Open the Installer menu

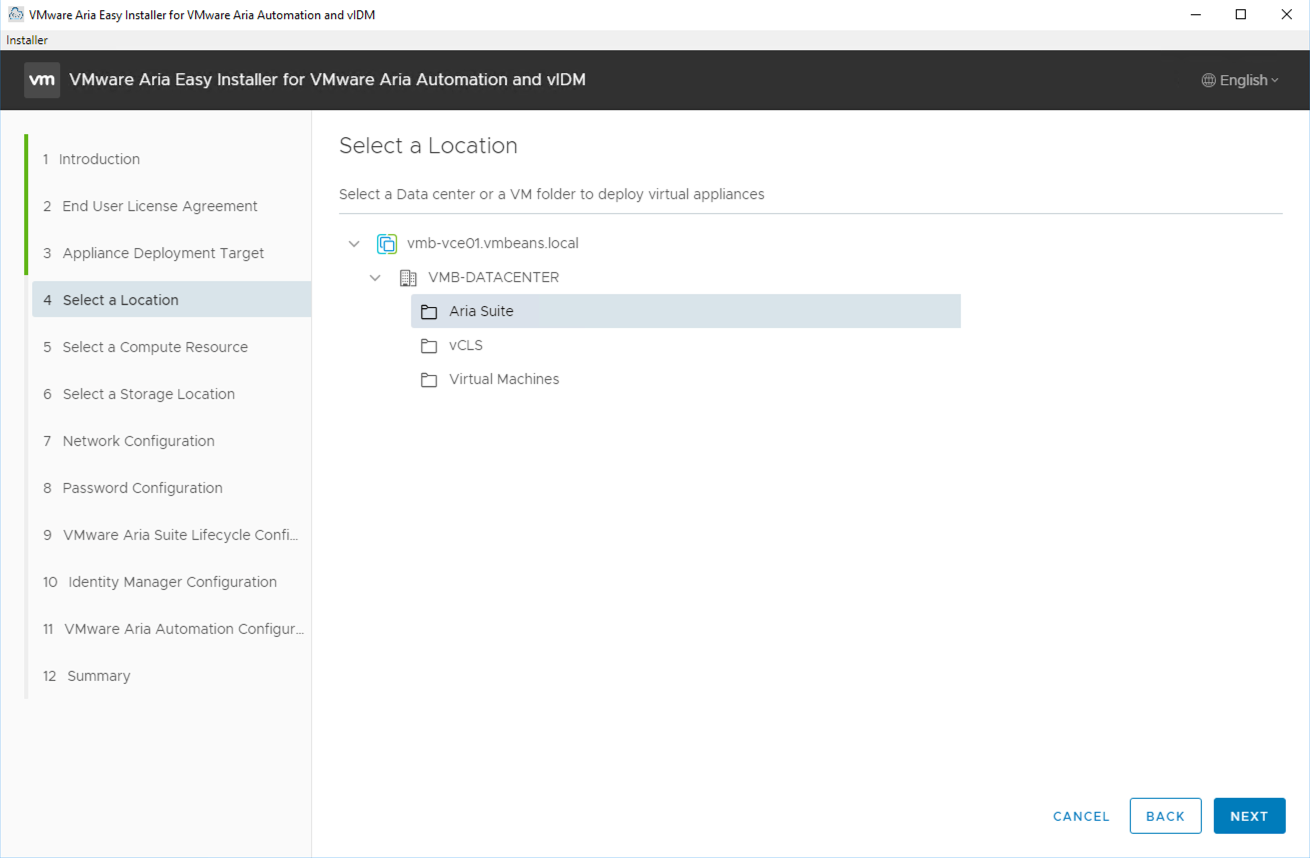point(27,40)
